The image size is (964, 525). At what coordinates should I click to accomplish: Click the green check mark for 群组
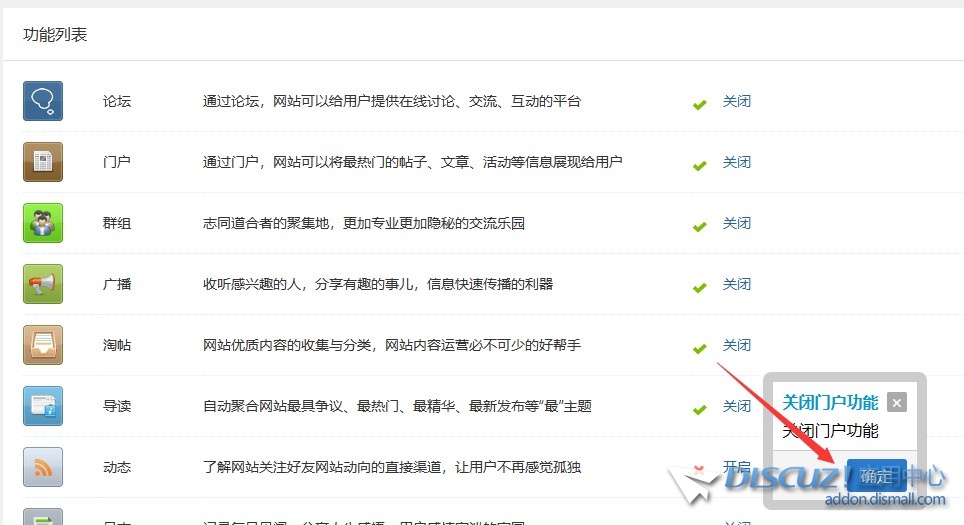[x=699, y=226]
